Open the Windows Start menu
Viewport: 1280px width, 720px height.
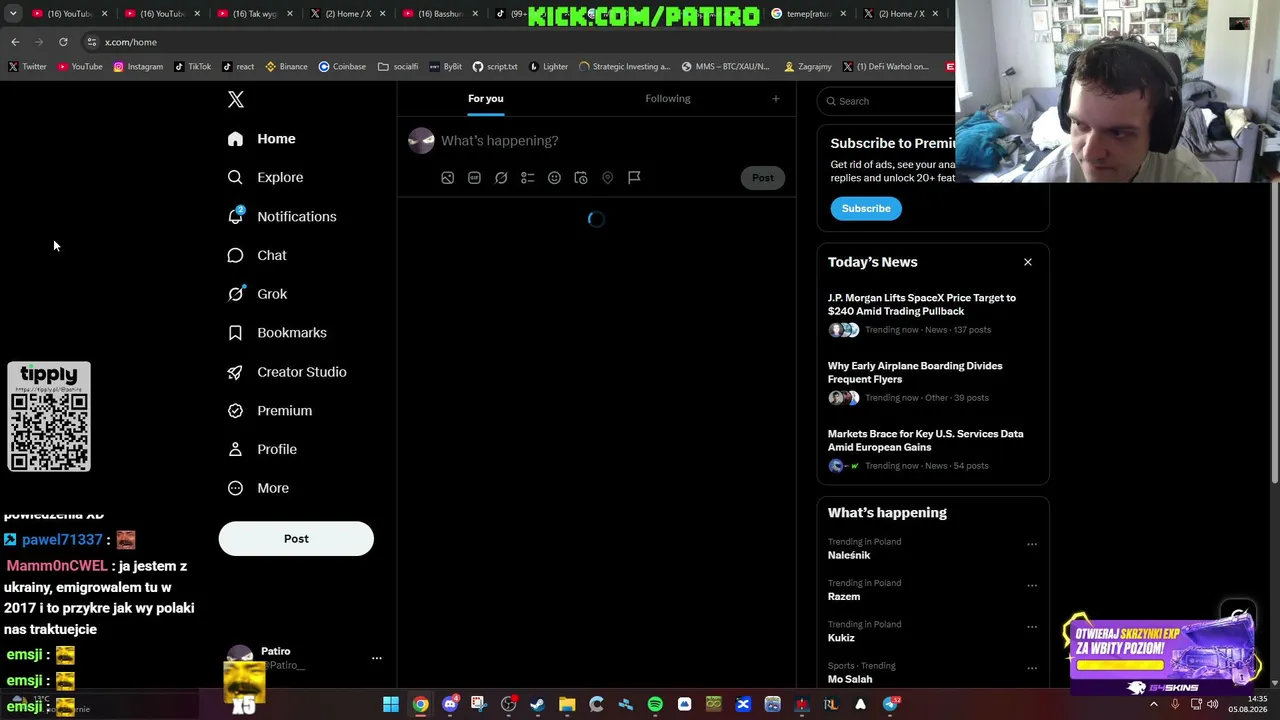[391, 705]
